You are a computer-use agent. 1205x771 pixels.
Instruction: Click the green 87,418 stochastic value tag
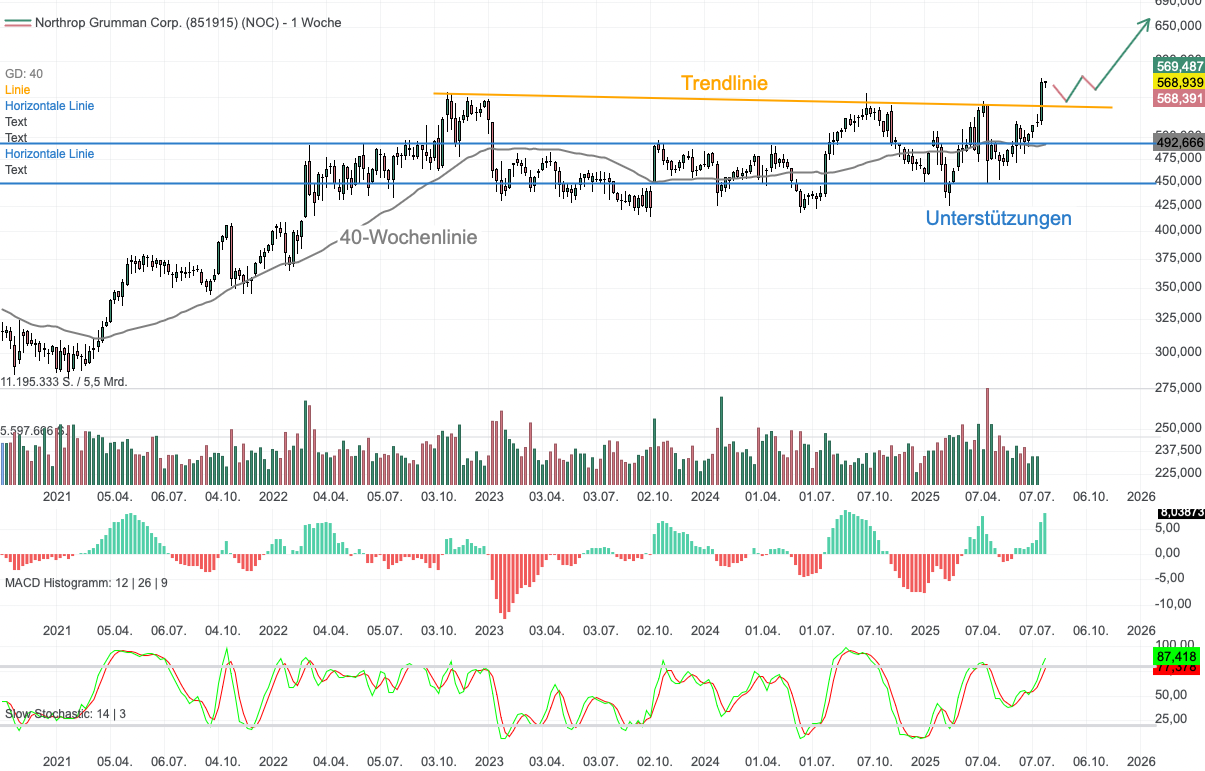[x=1176, y=657]
